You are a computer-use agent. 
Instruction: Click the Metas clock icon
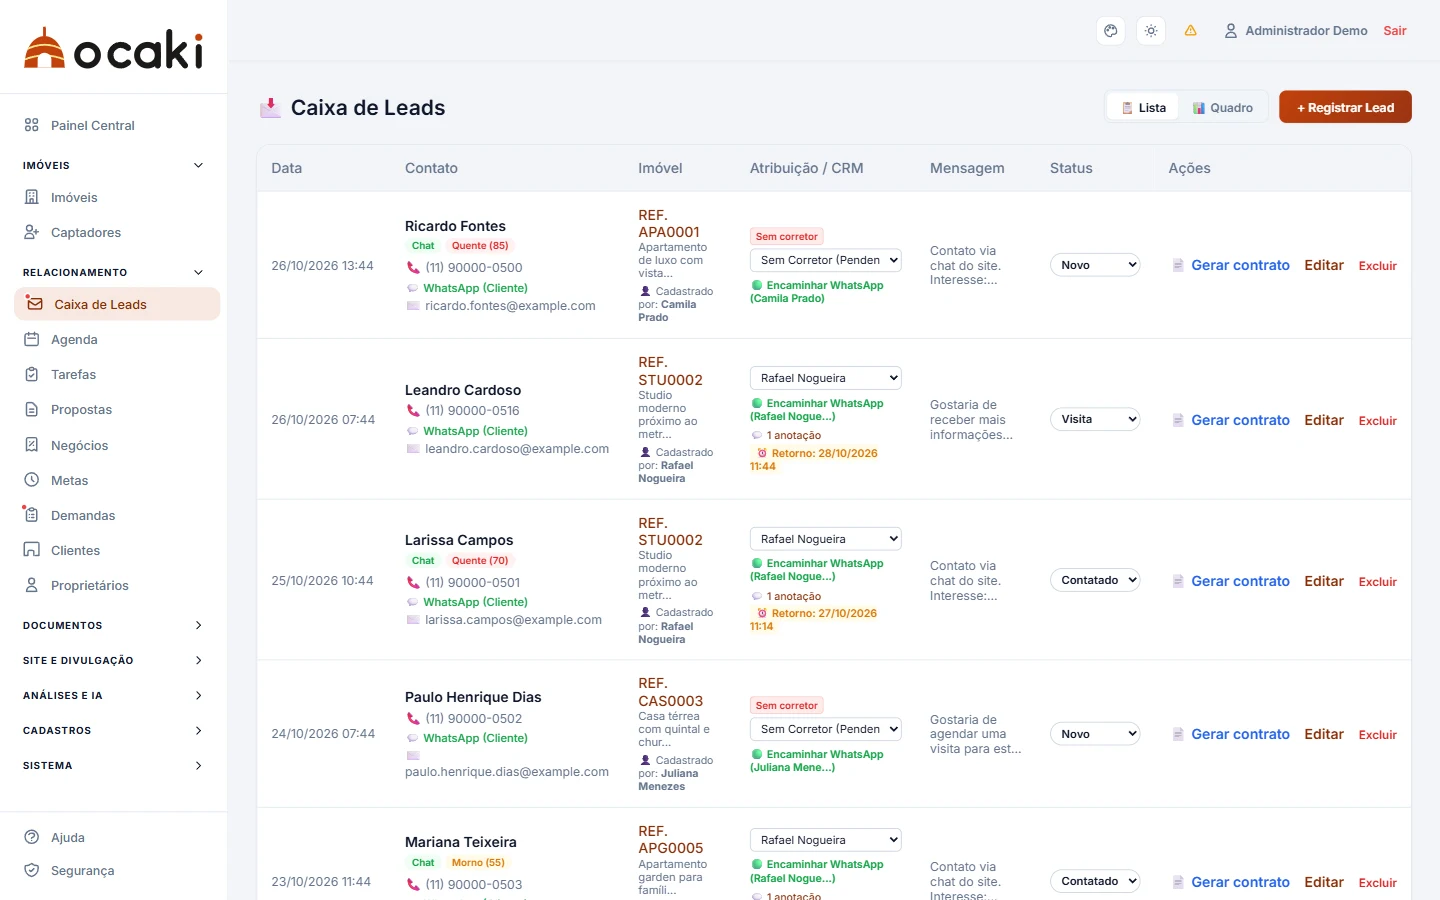click(x=32, y=480)
